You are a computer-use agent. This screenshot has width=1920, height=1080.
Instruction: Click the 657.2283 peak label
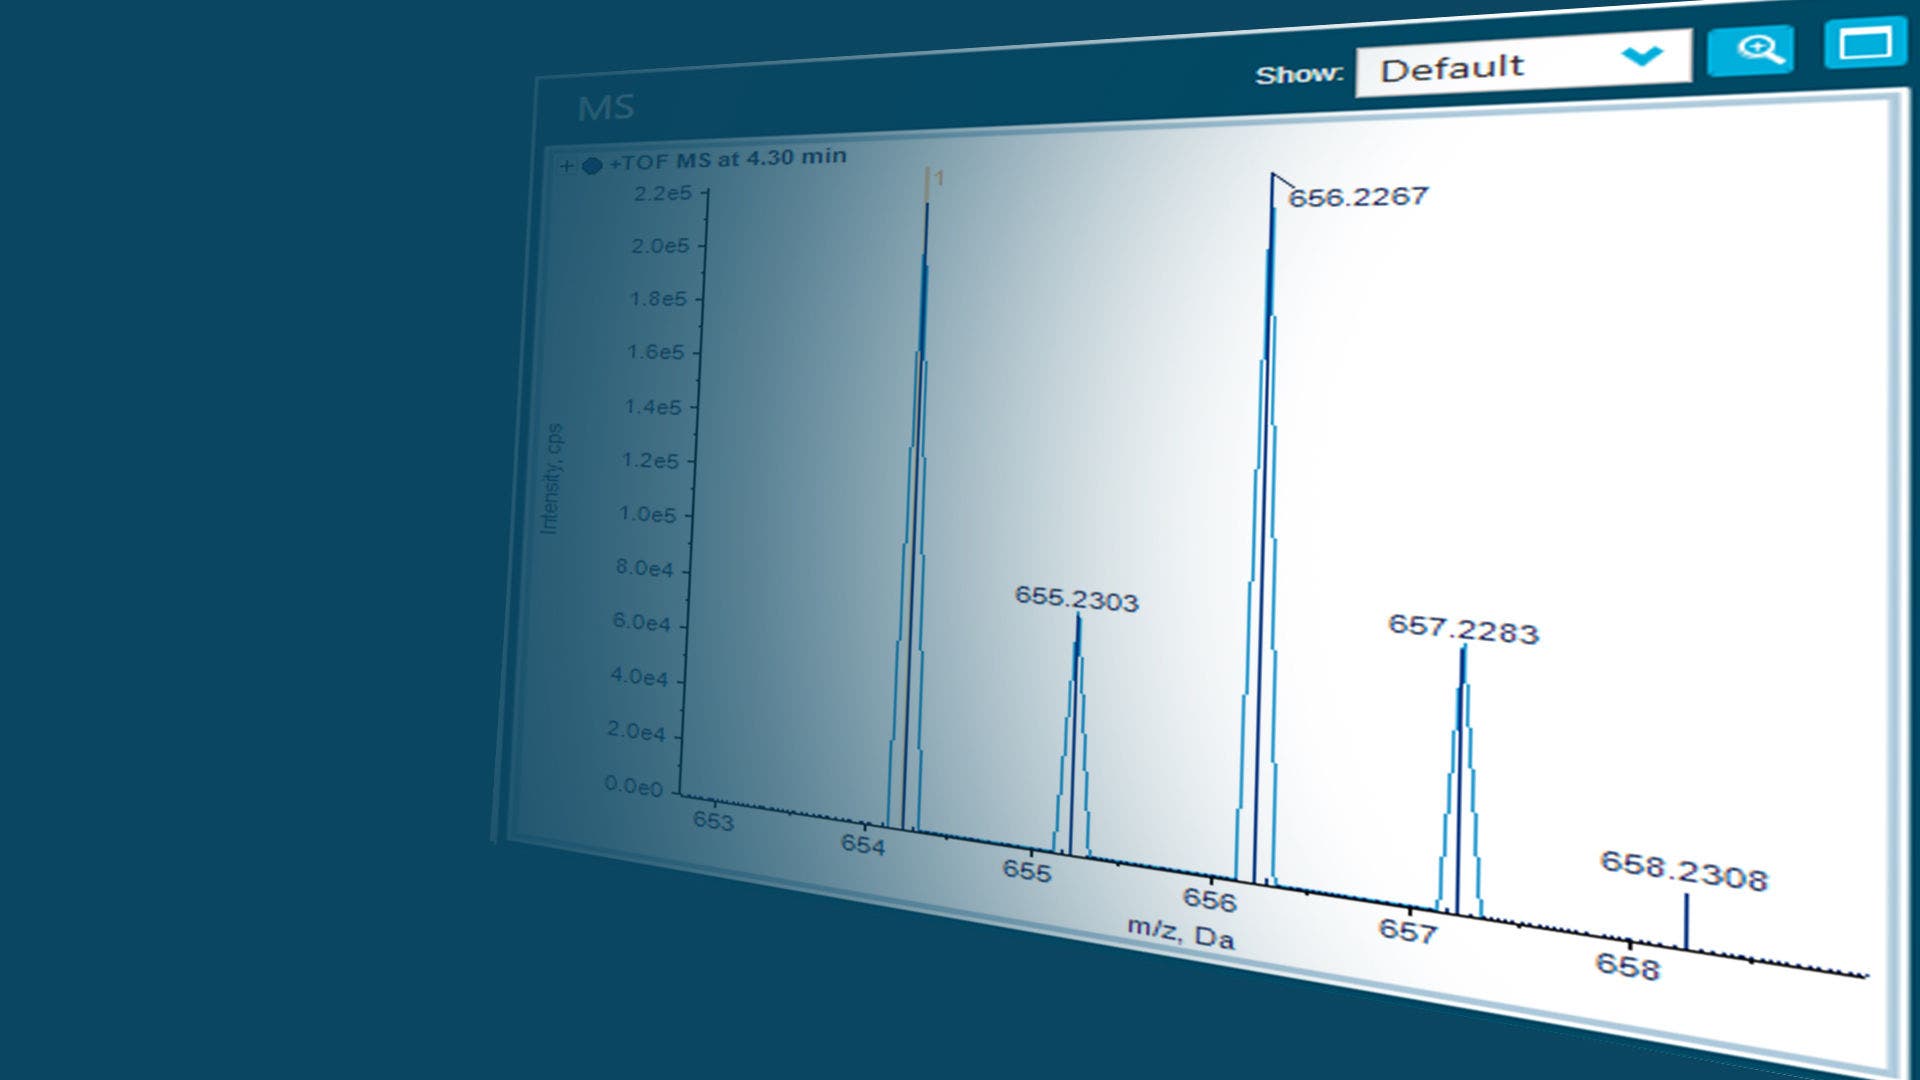click(x=1462, y=629)
